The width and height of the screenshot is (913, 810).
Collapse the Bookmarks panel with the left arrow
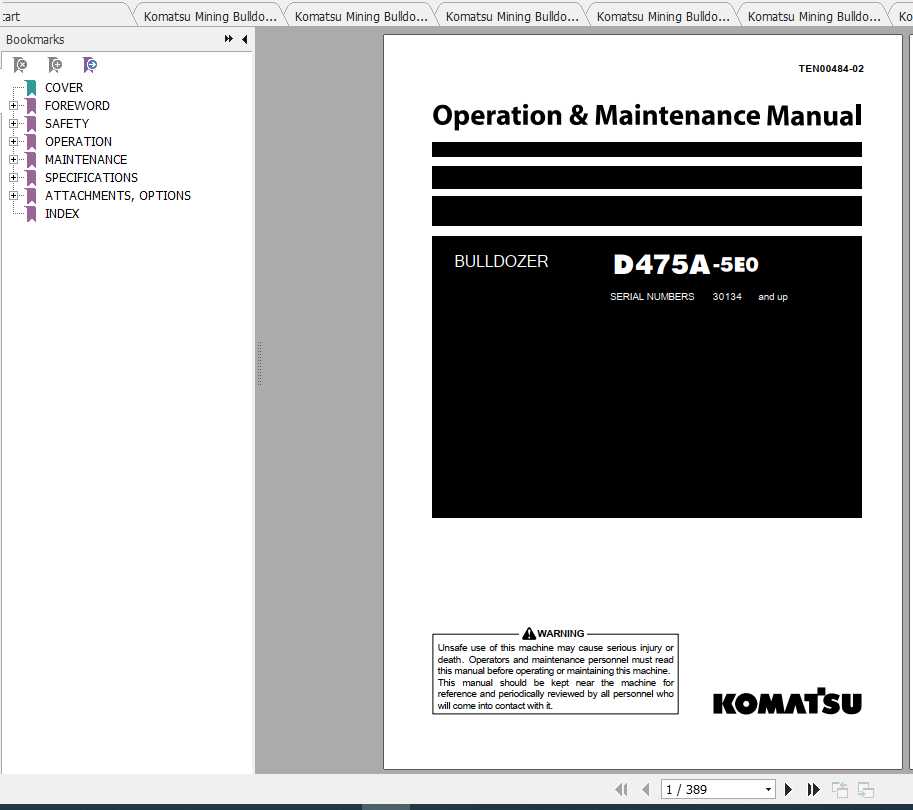pos(245,40)
